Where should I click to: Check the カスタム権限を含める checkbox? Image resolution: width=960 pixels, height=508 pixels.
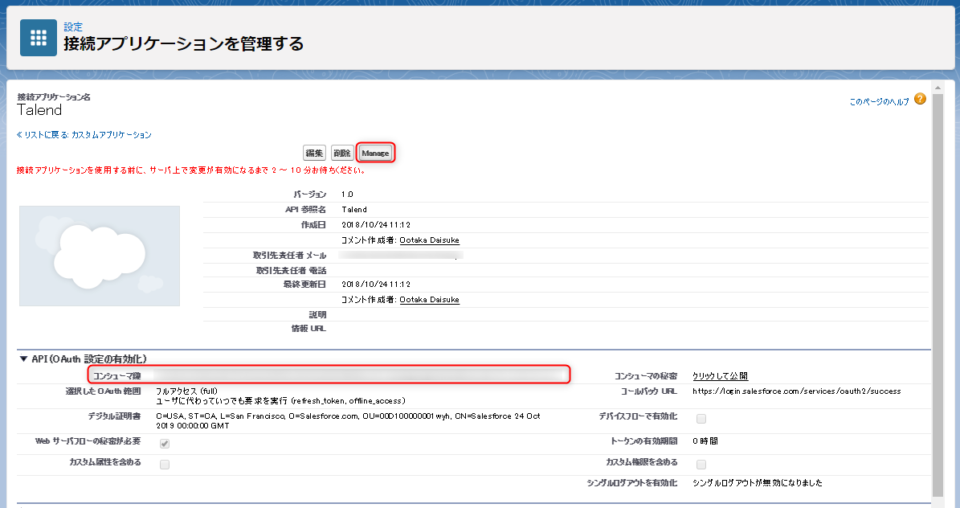701,464
